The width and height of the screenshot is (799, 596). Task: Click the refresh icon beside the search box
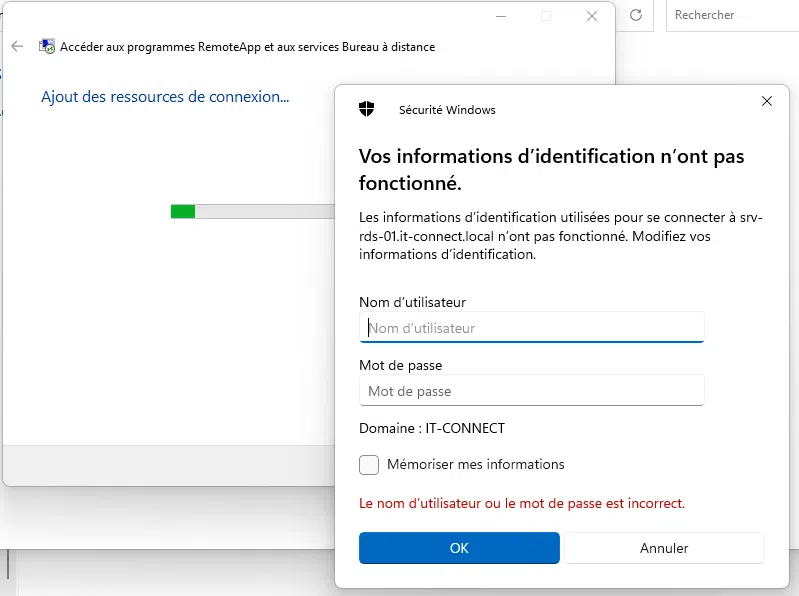click(636, 16)
